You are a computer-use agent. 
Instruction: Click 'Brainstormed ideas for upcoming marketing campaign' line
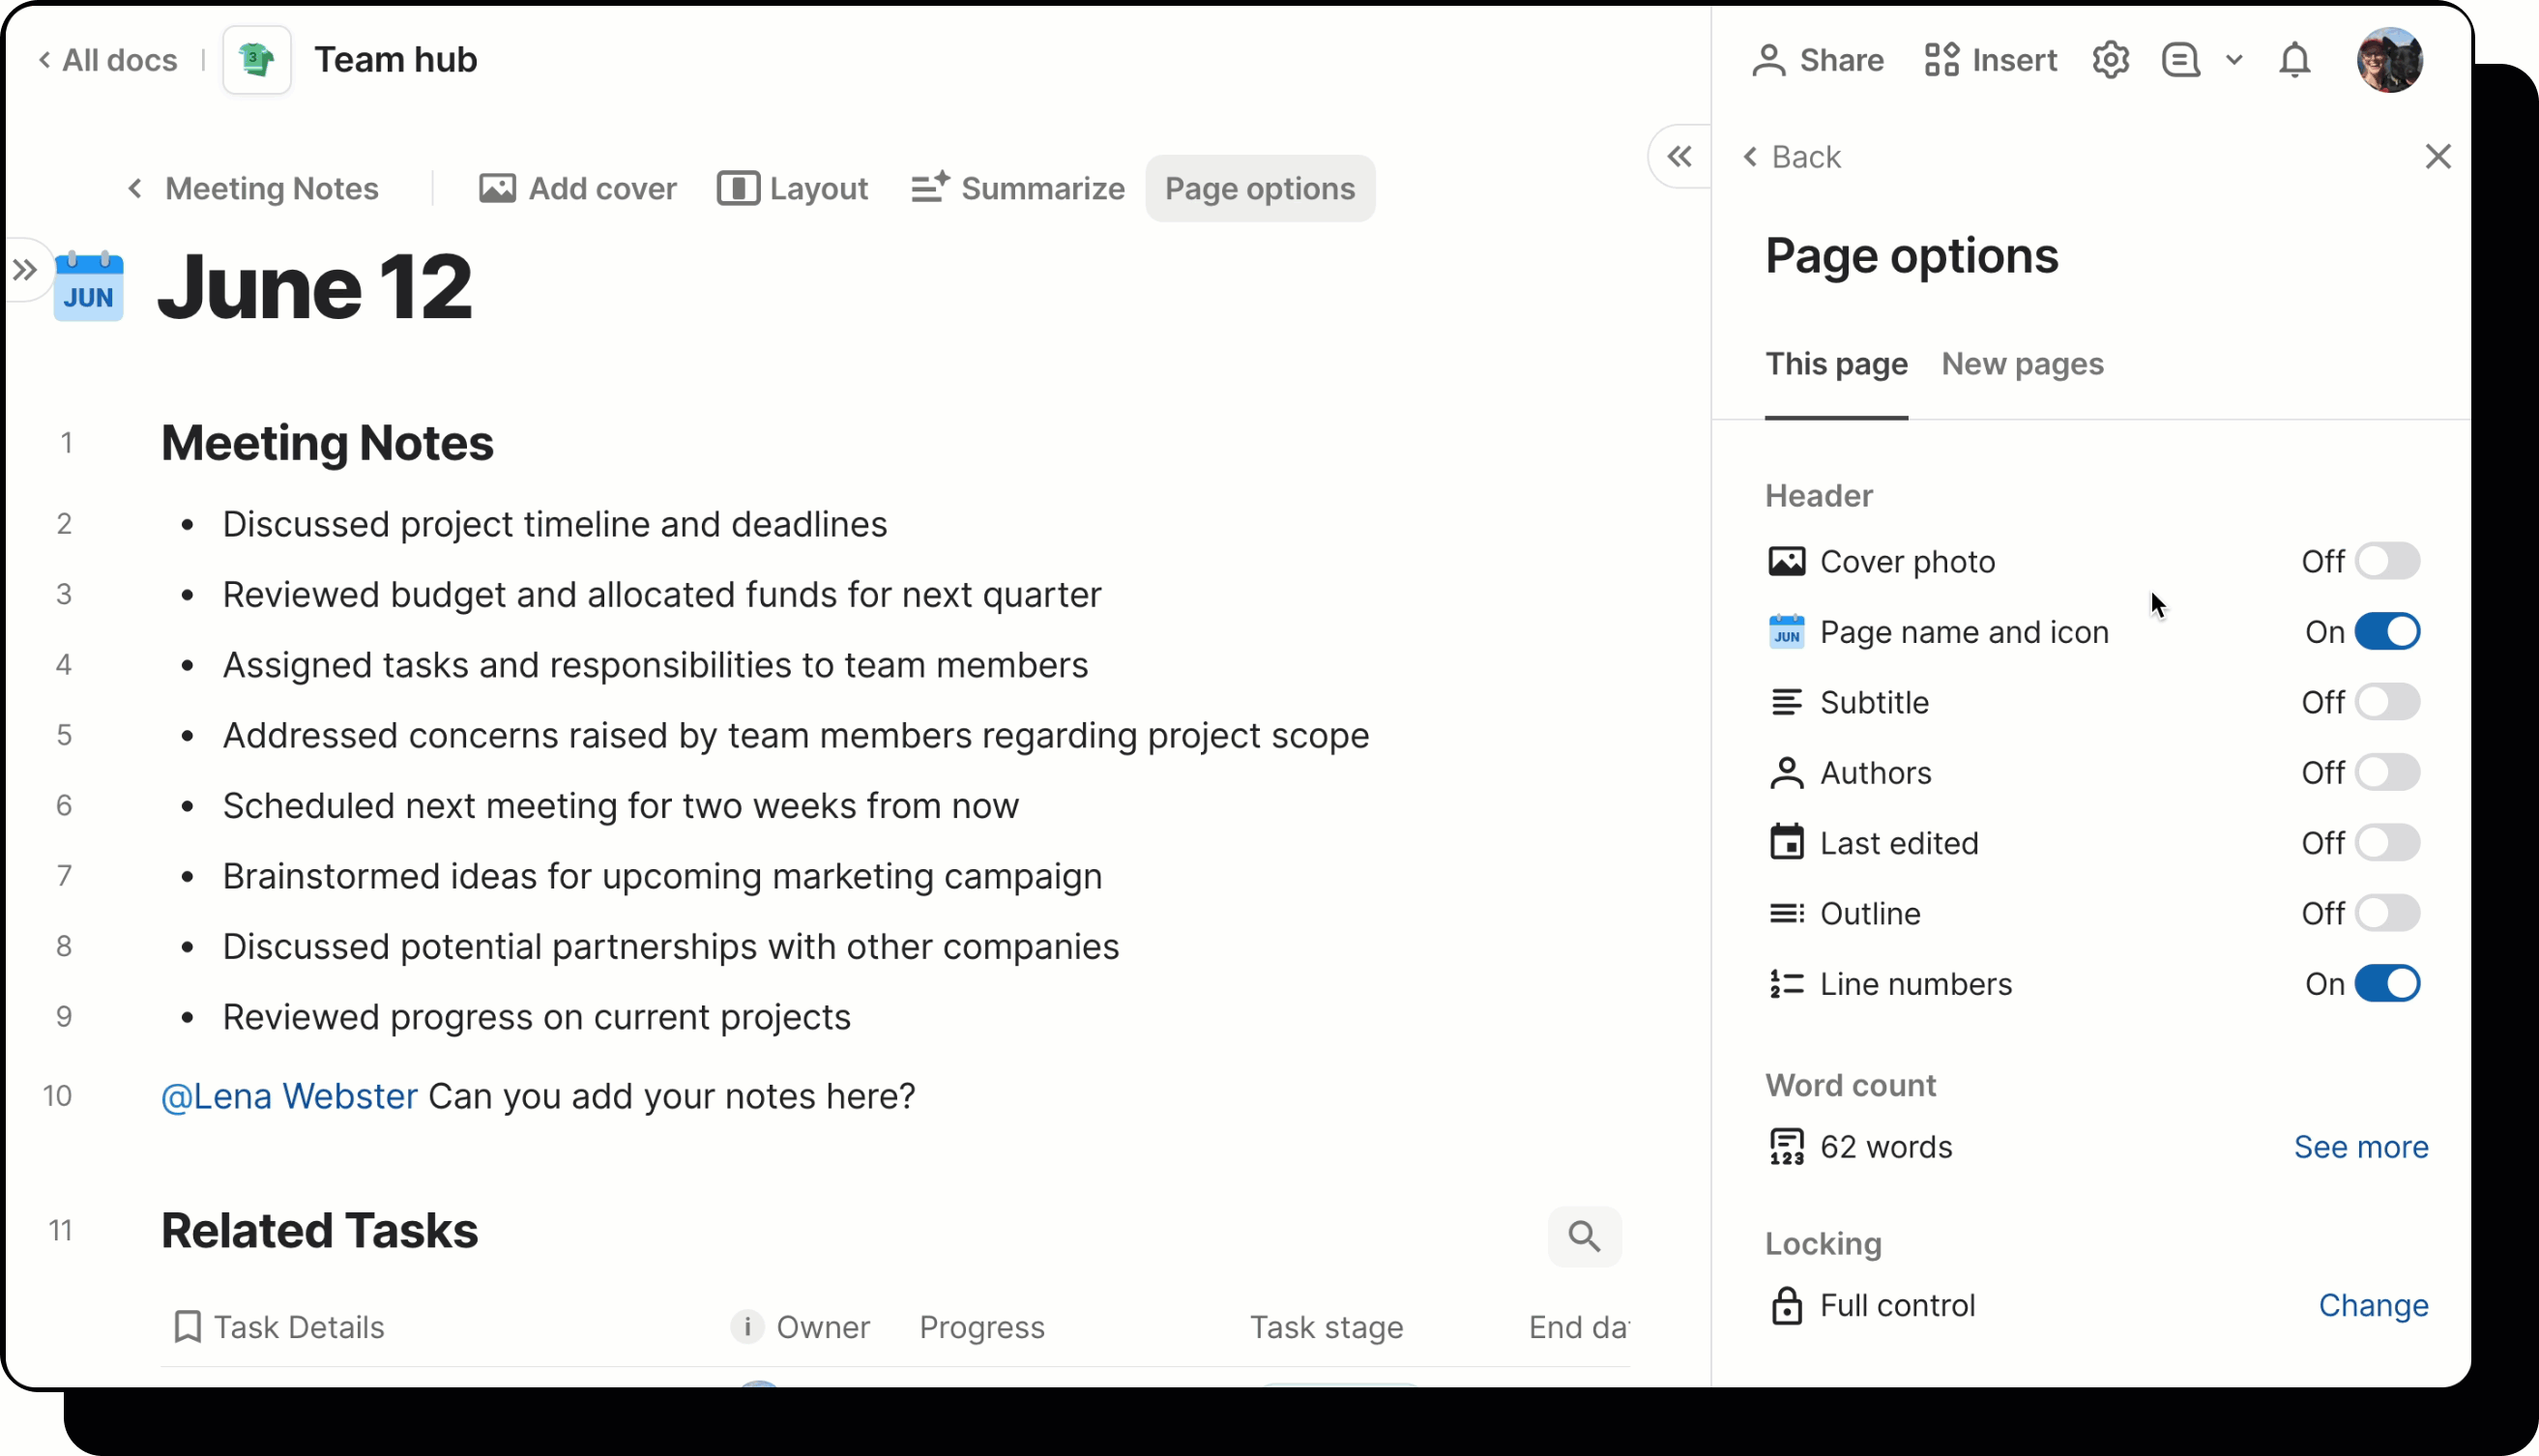pyautogui.click(x=662, y=876)
